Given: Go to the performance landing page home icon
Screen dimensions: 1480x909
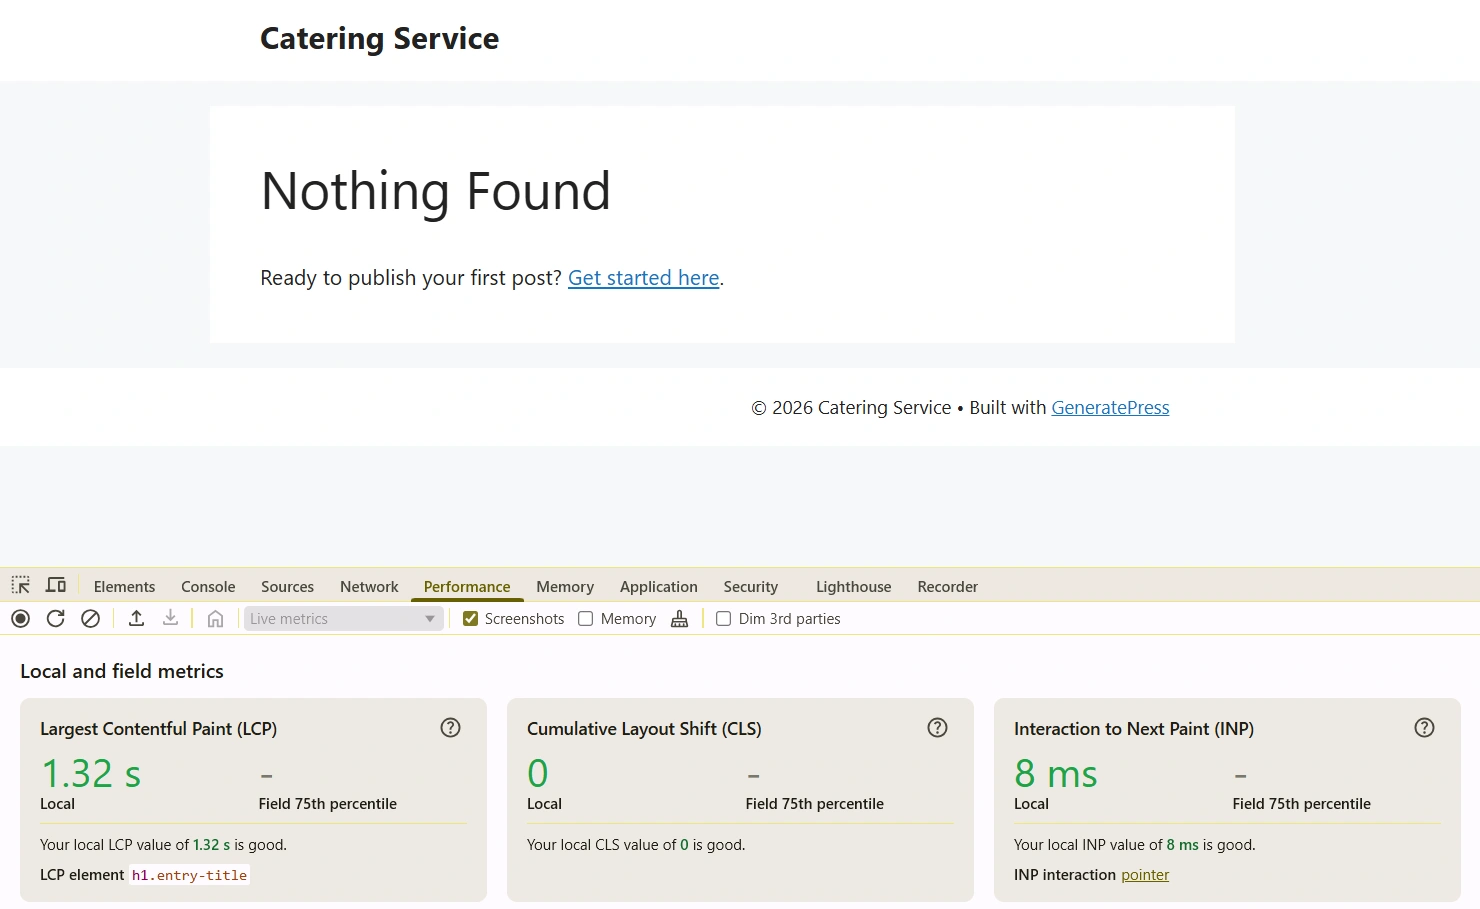Looking at the screenshot, I should tap(215, 619).
